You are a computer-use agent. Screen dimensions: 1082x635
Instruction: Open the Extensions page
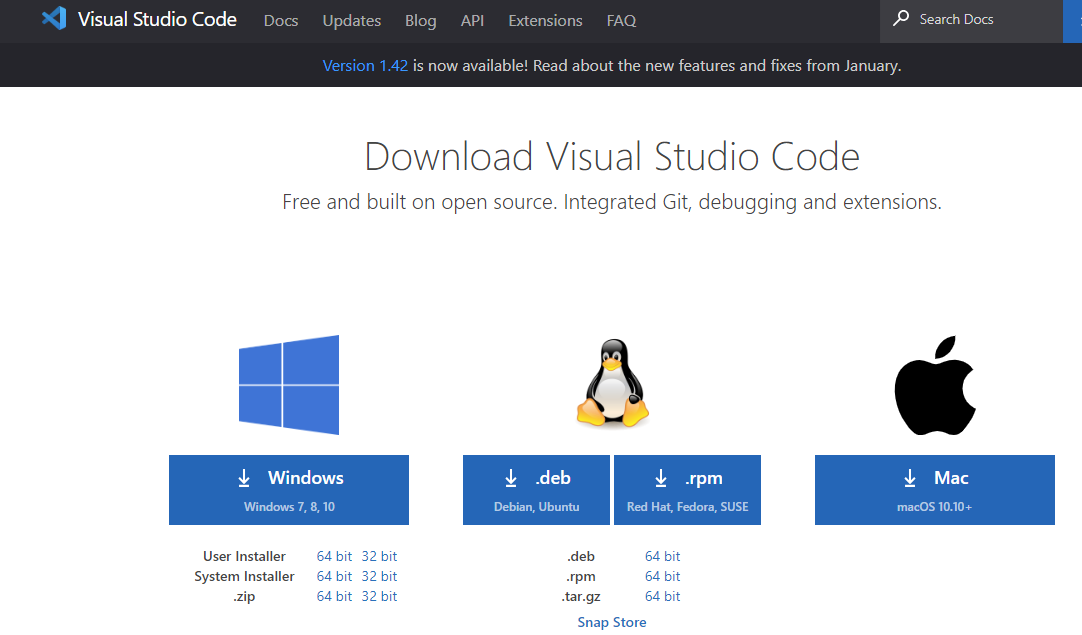545,21
